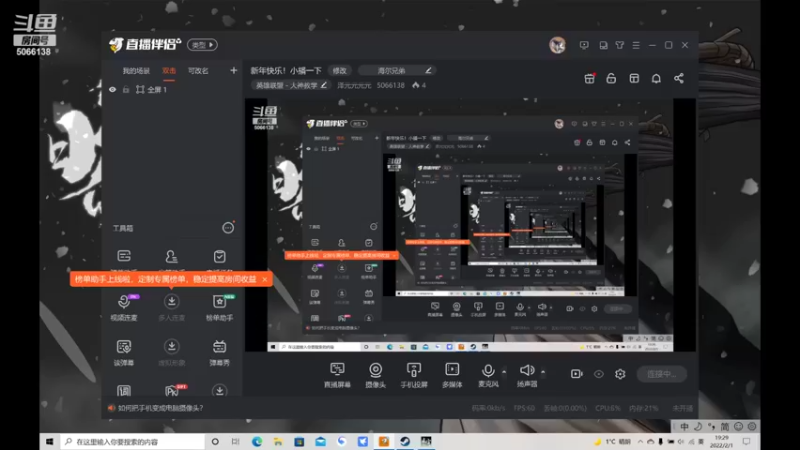Open File Explorer from the taskbar
The height and width of the screenshot is (450, 800).
(278, 441)
